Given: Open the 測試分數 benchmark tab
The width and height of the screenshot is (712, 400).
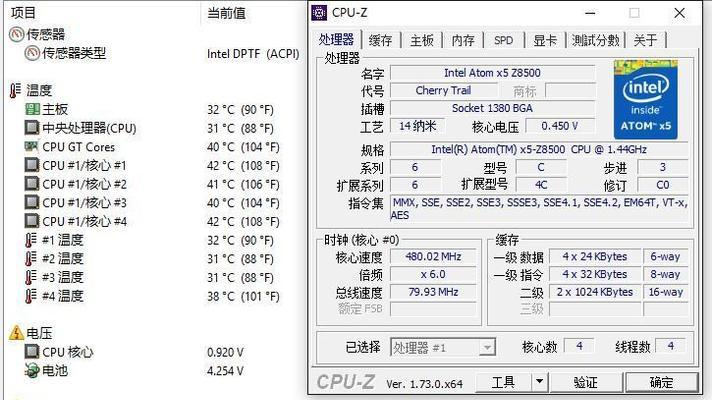Looking at the screenshot, I should coord(596,40).
